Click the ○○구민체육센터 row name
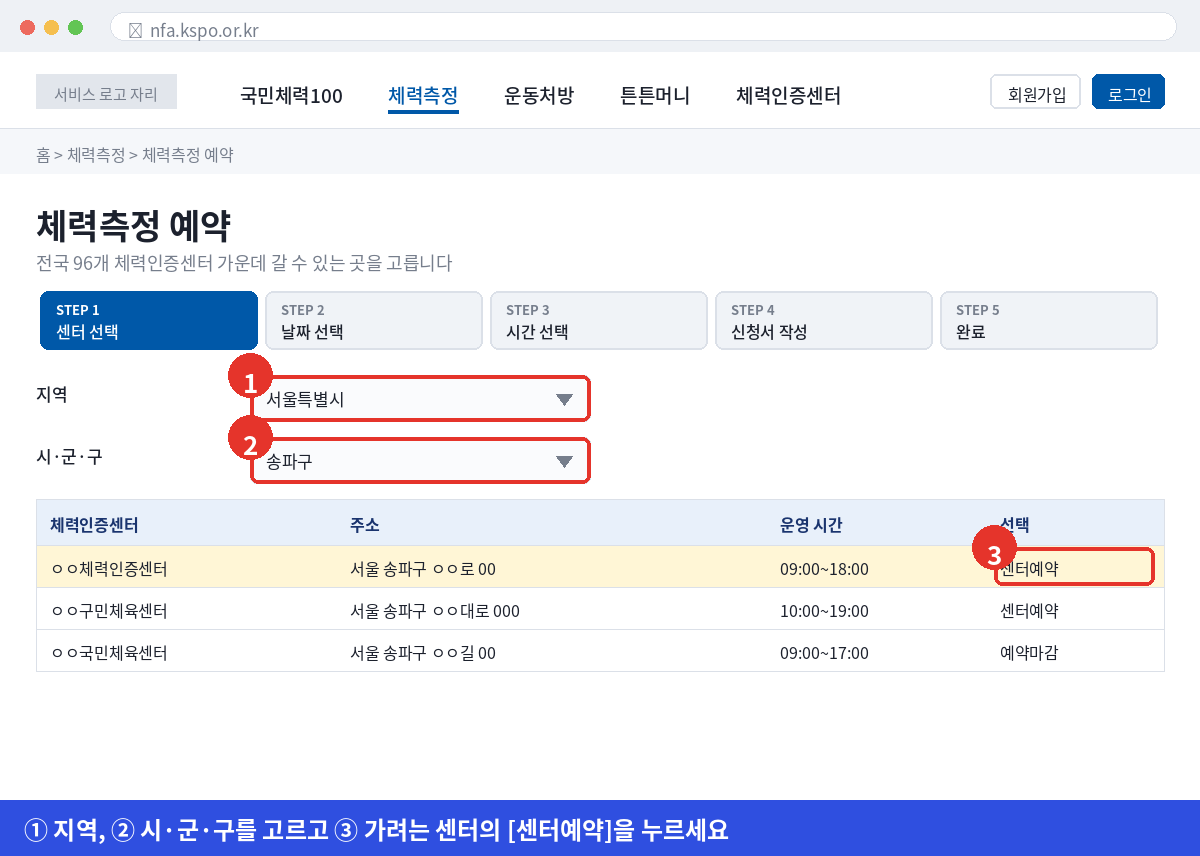The width and height of the screenshot is (1200, 856). coord(109,610)
